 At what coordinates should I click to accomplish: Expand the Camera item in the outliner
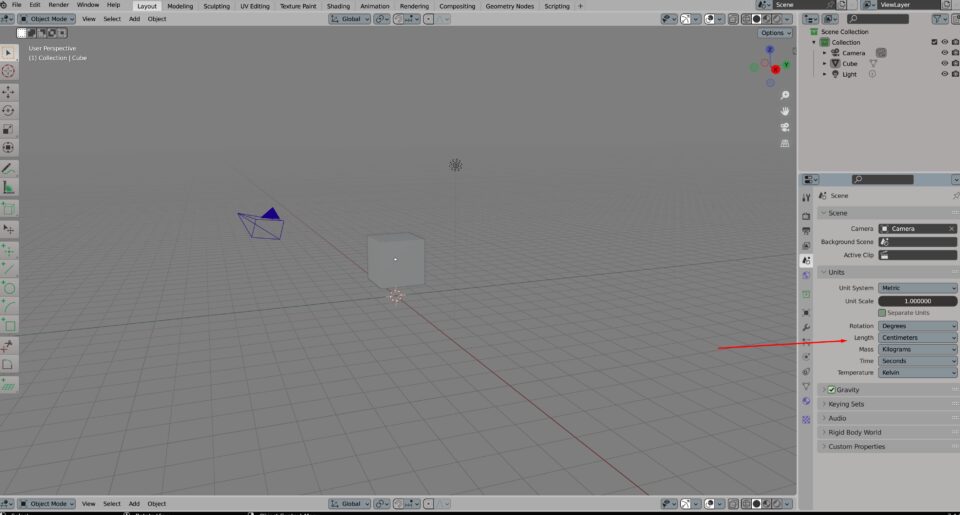825,53
